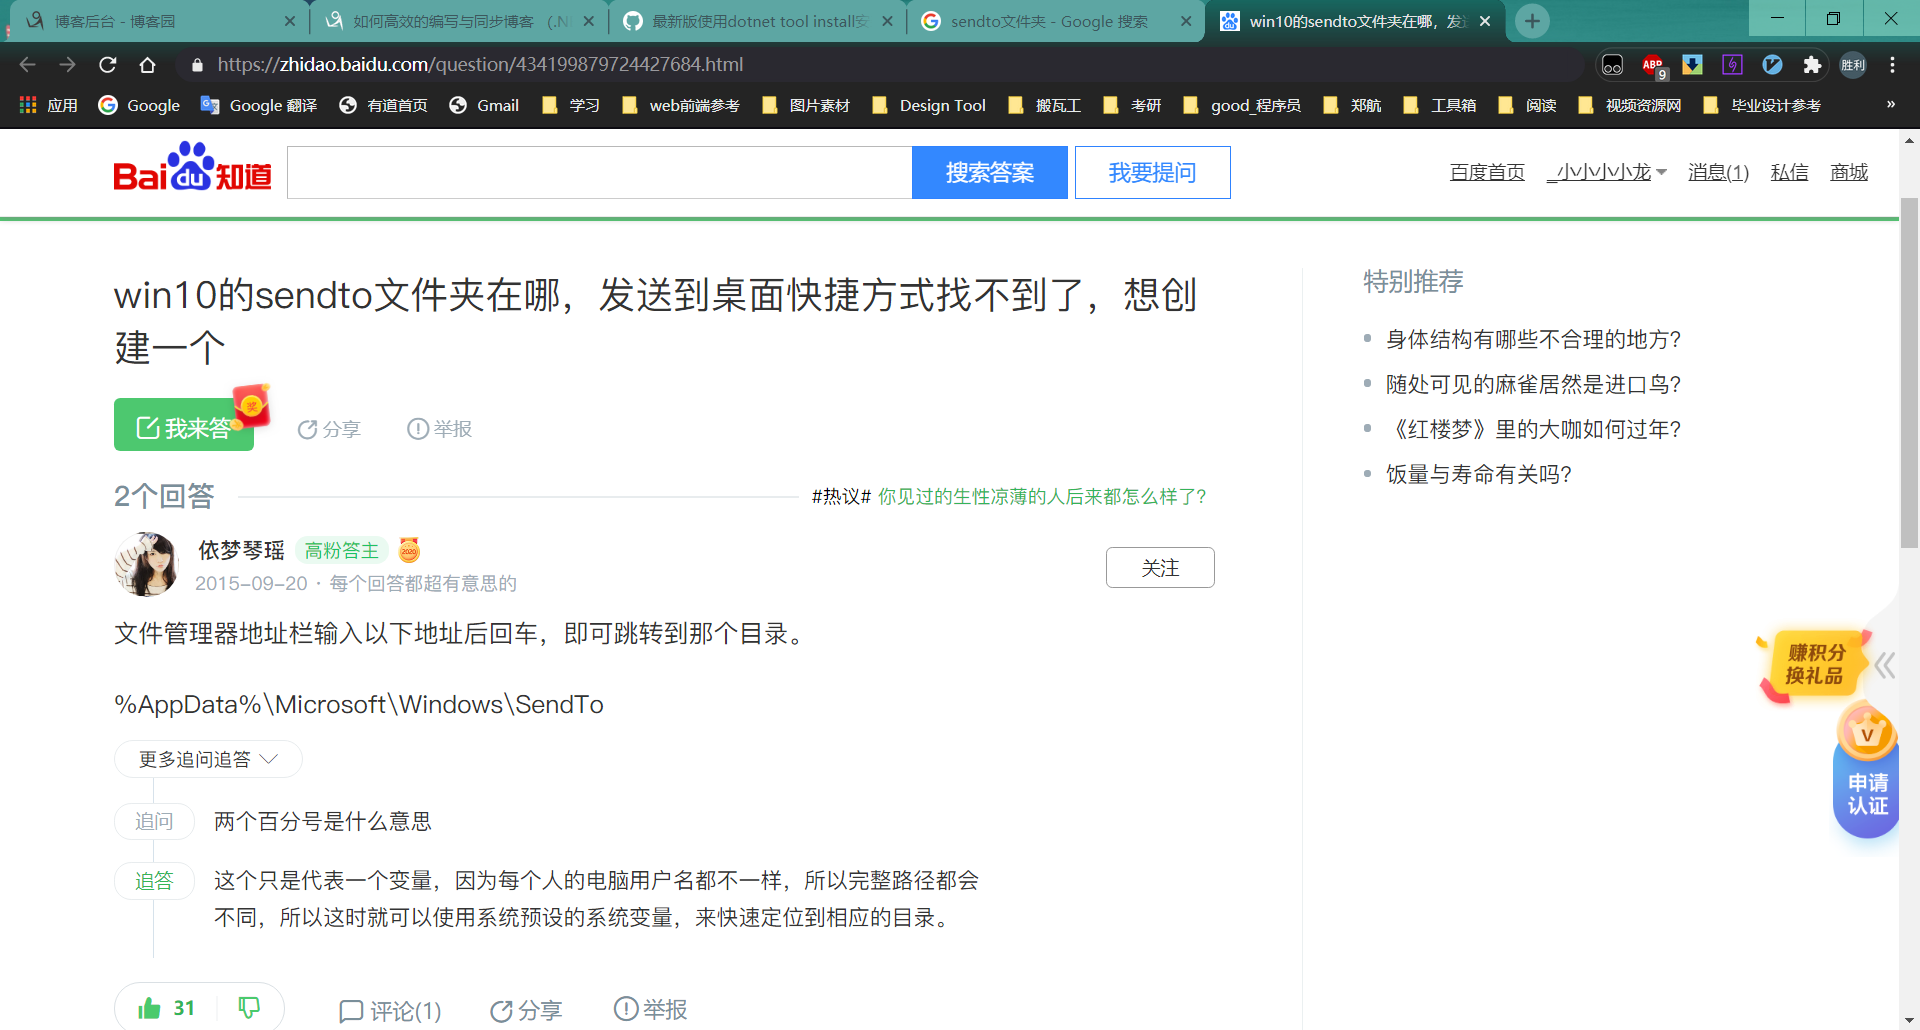Viewport: 1920px width, 1030px height.
Task: Click the green 我来答 button
Action: click(x=184, y=425)
